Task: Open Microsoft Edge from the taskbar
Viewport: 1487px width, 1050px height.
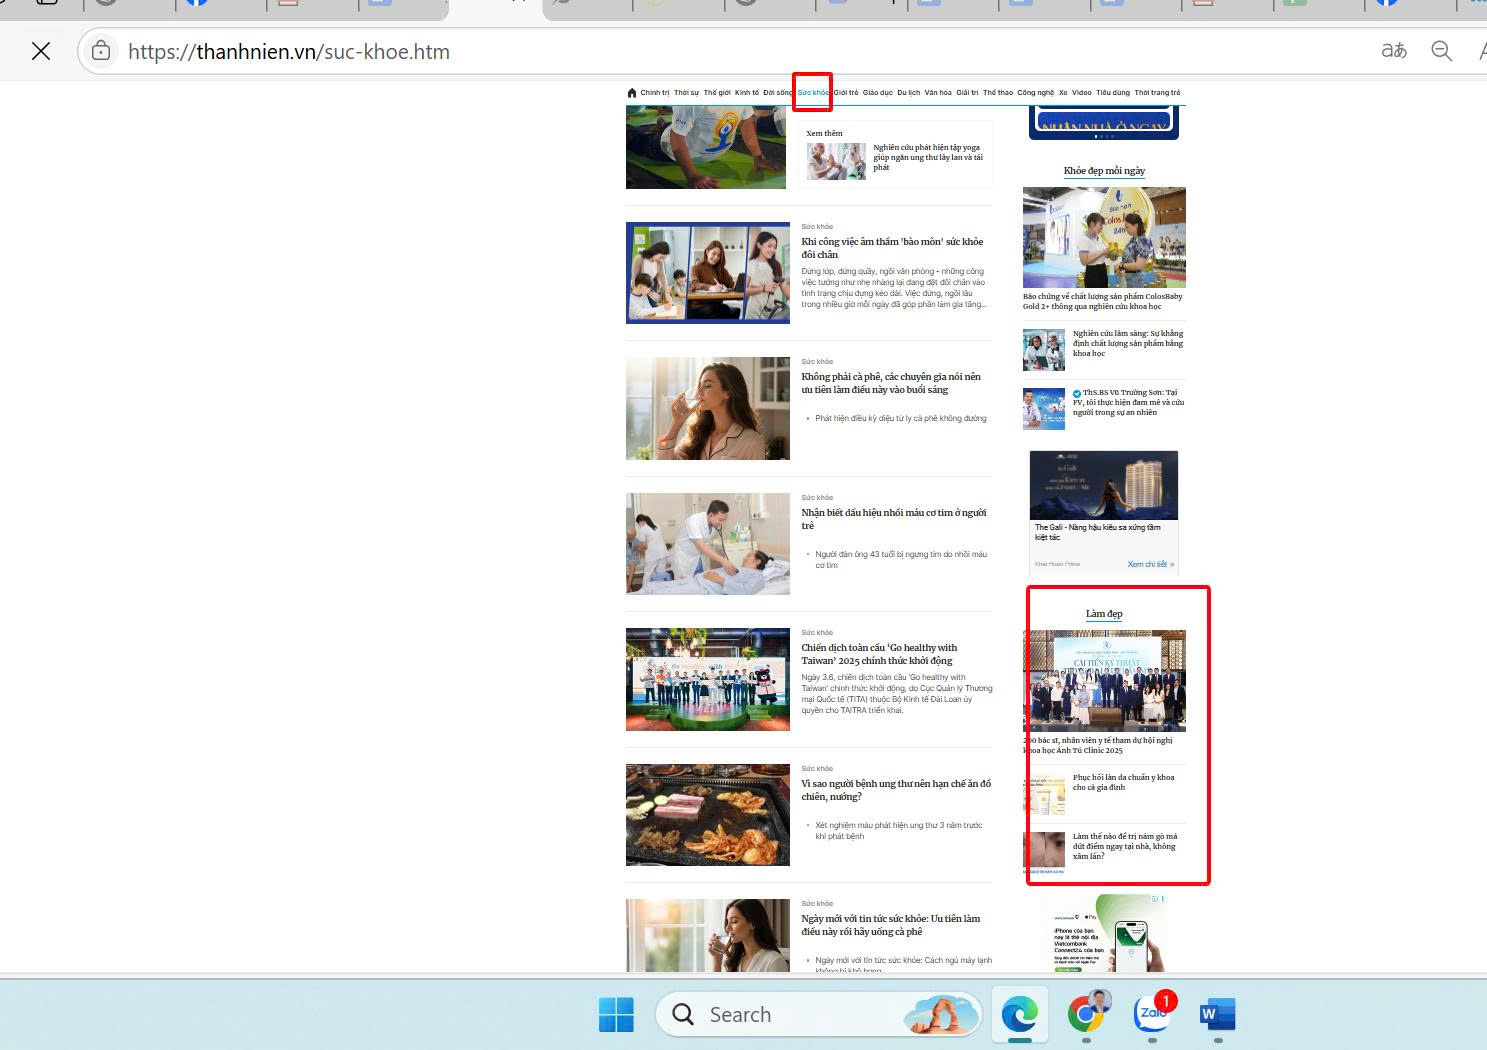Action: (1020, 1015)
